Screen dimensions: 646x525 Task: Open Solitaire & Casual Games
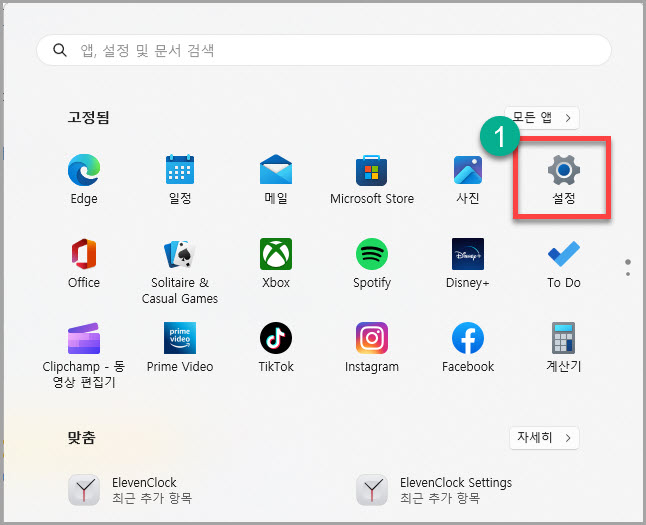click(180, 271)
